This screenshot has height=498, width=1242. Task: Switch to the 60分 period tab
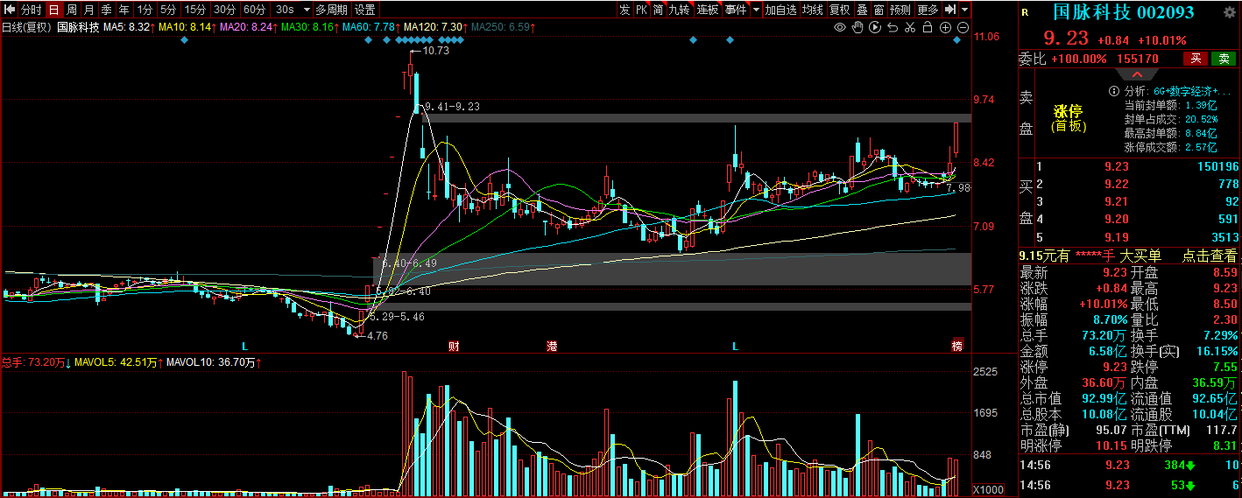[255, 9]
